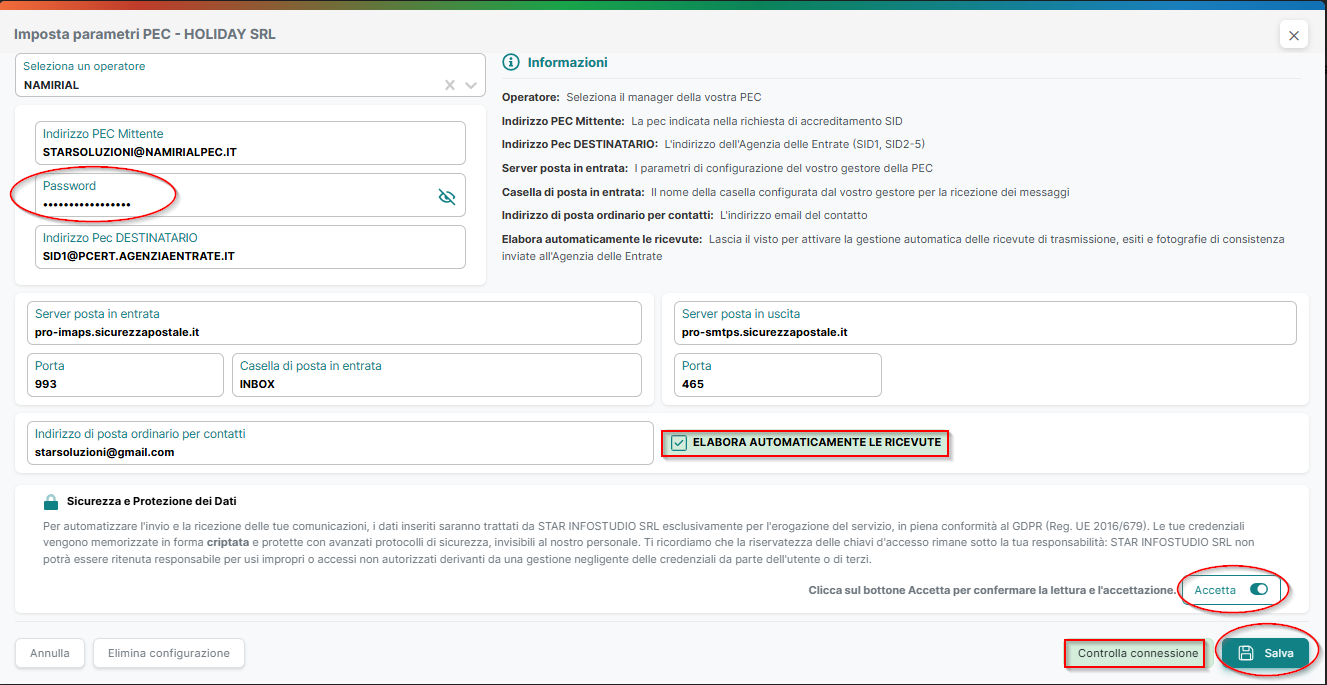Click the Controlla connessione button
The width and height of the screenshot is (1327, 685).
tap(1137, 654)
